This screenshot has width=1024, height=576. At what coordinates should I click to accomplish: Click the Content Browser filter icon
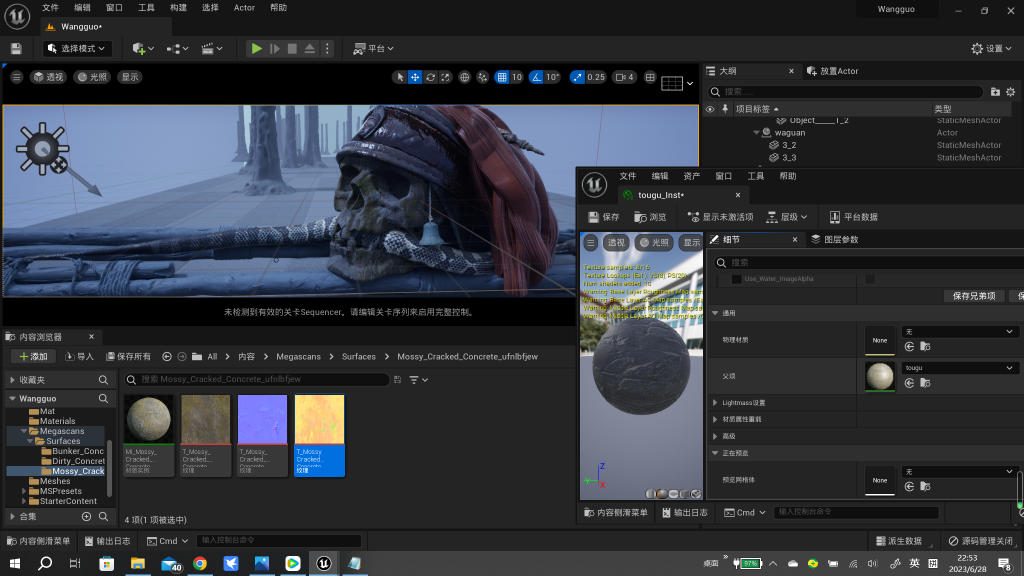point(414,379)
